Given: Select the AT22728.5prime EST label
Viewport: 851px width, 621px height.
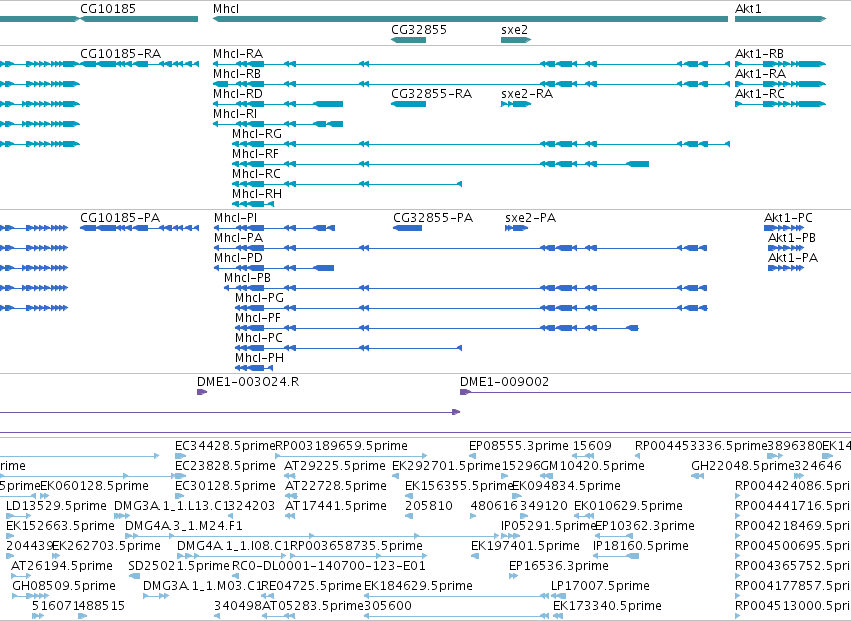Looking at the screenshot, I should 336,486.
